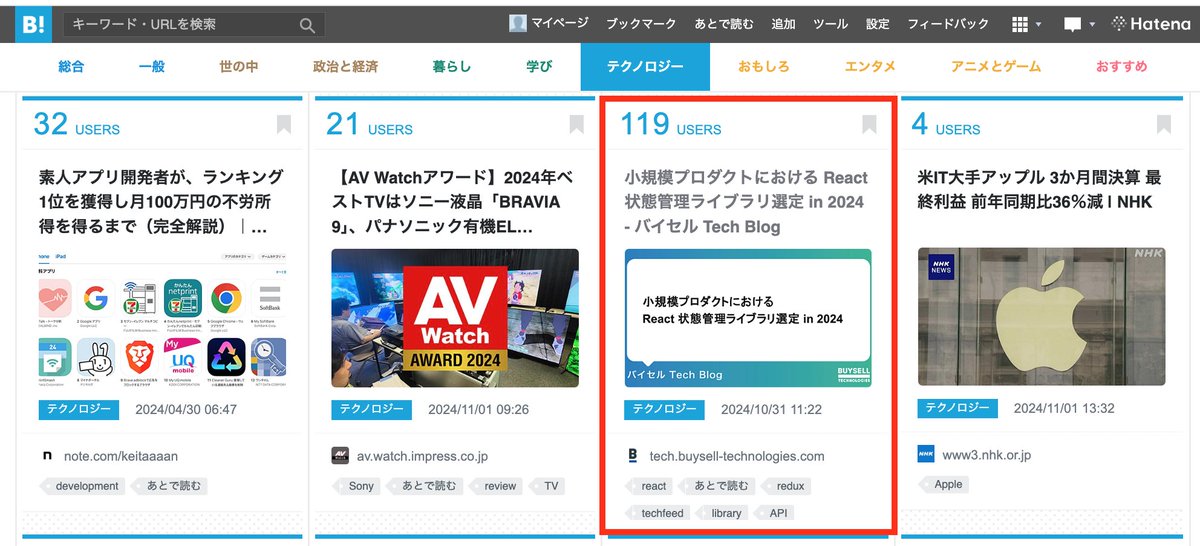This screenshot has width=1200, height=546.
Task: Click 追加 in the top bar
Action: click(784, 23)
